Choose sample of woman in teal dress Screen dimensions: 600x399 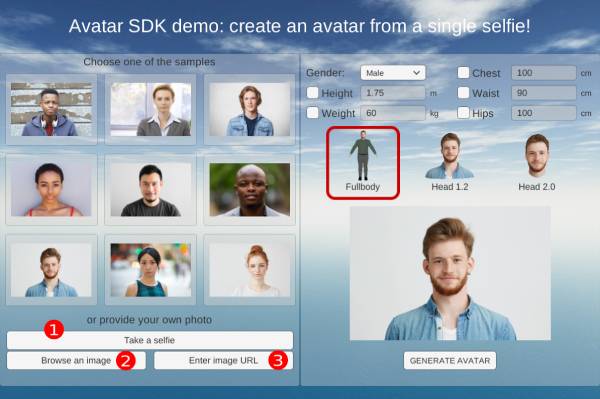pyautogui.click(x=150, y=270)
